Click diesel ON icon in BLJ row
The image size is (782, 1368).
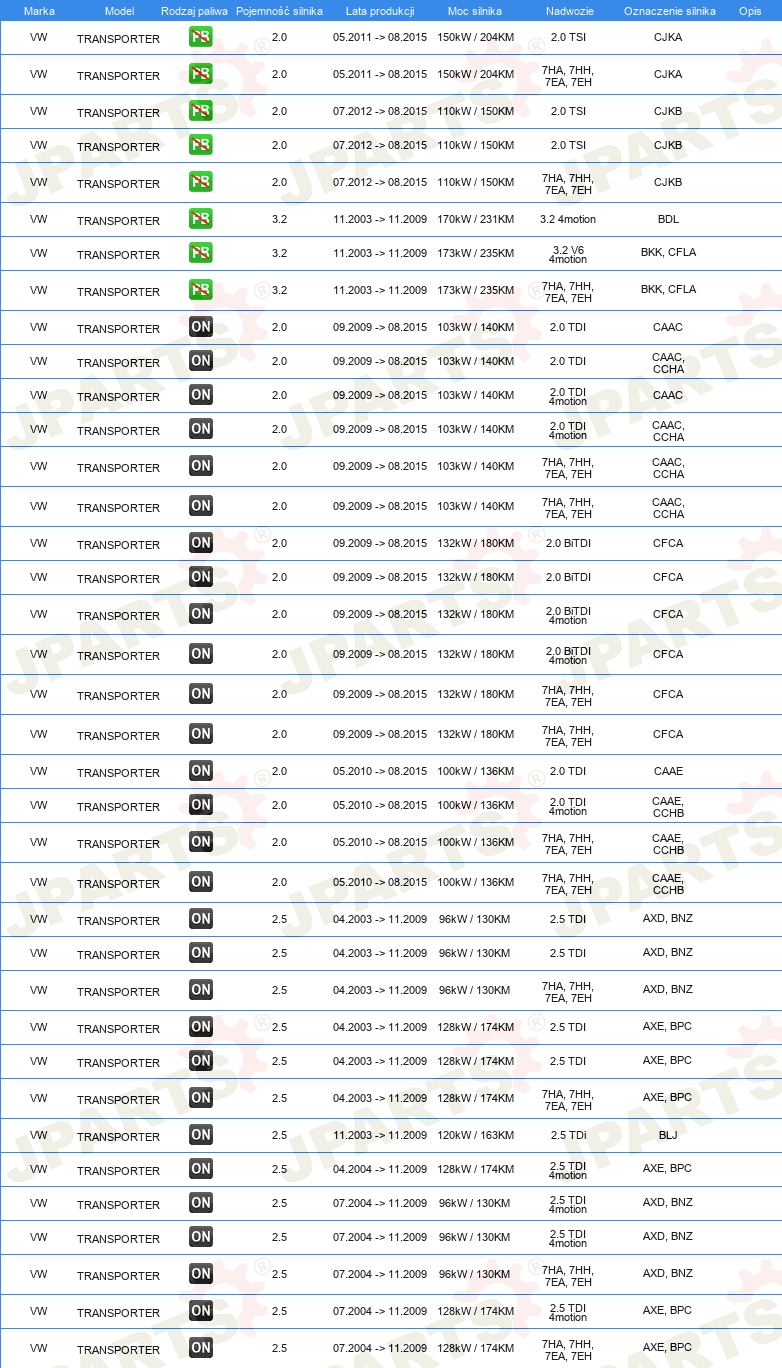point(201,1135)
